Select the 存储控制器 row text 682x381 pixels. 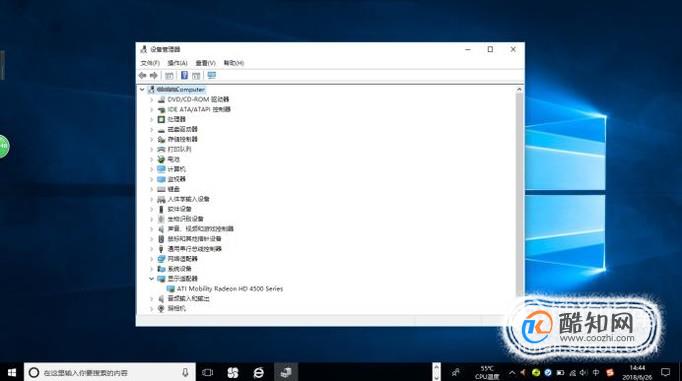[183, 140]
